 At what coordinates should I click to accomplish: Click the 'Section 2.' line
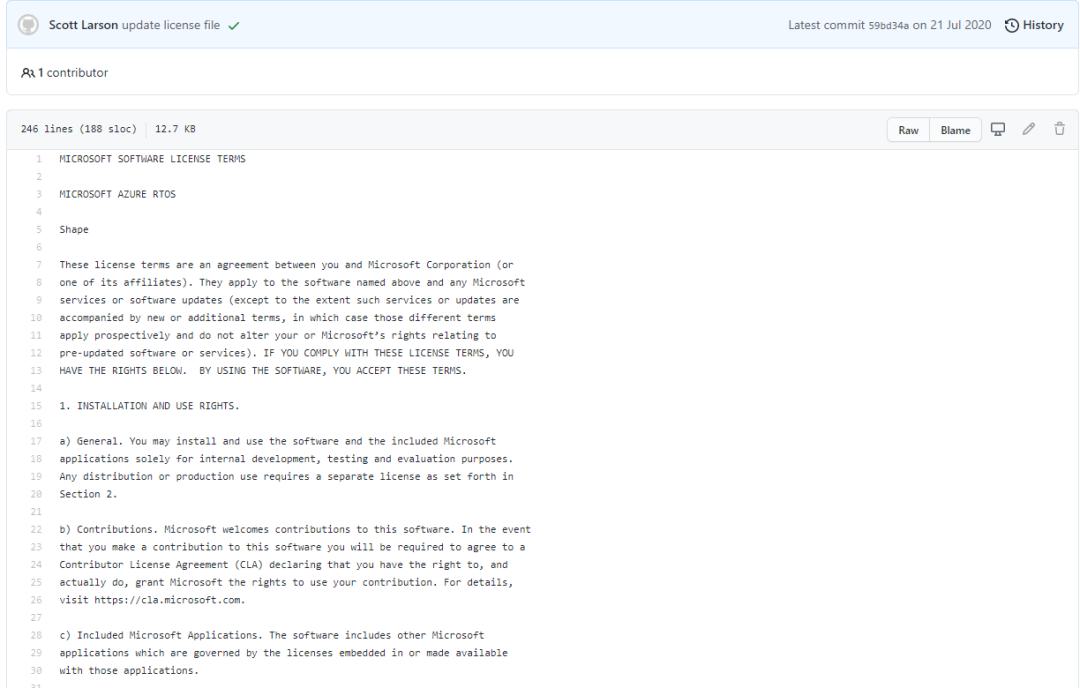click(88, 494)
